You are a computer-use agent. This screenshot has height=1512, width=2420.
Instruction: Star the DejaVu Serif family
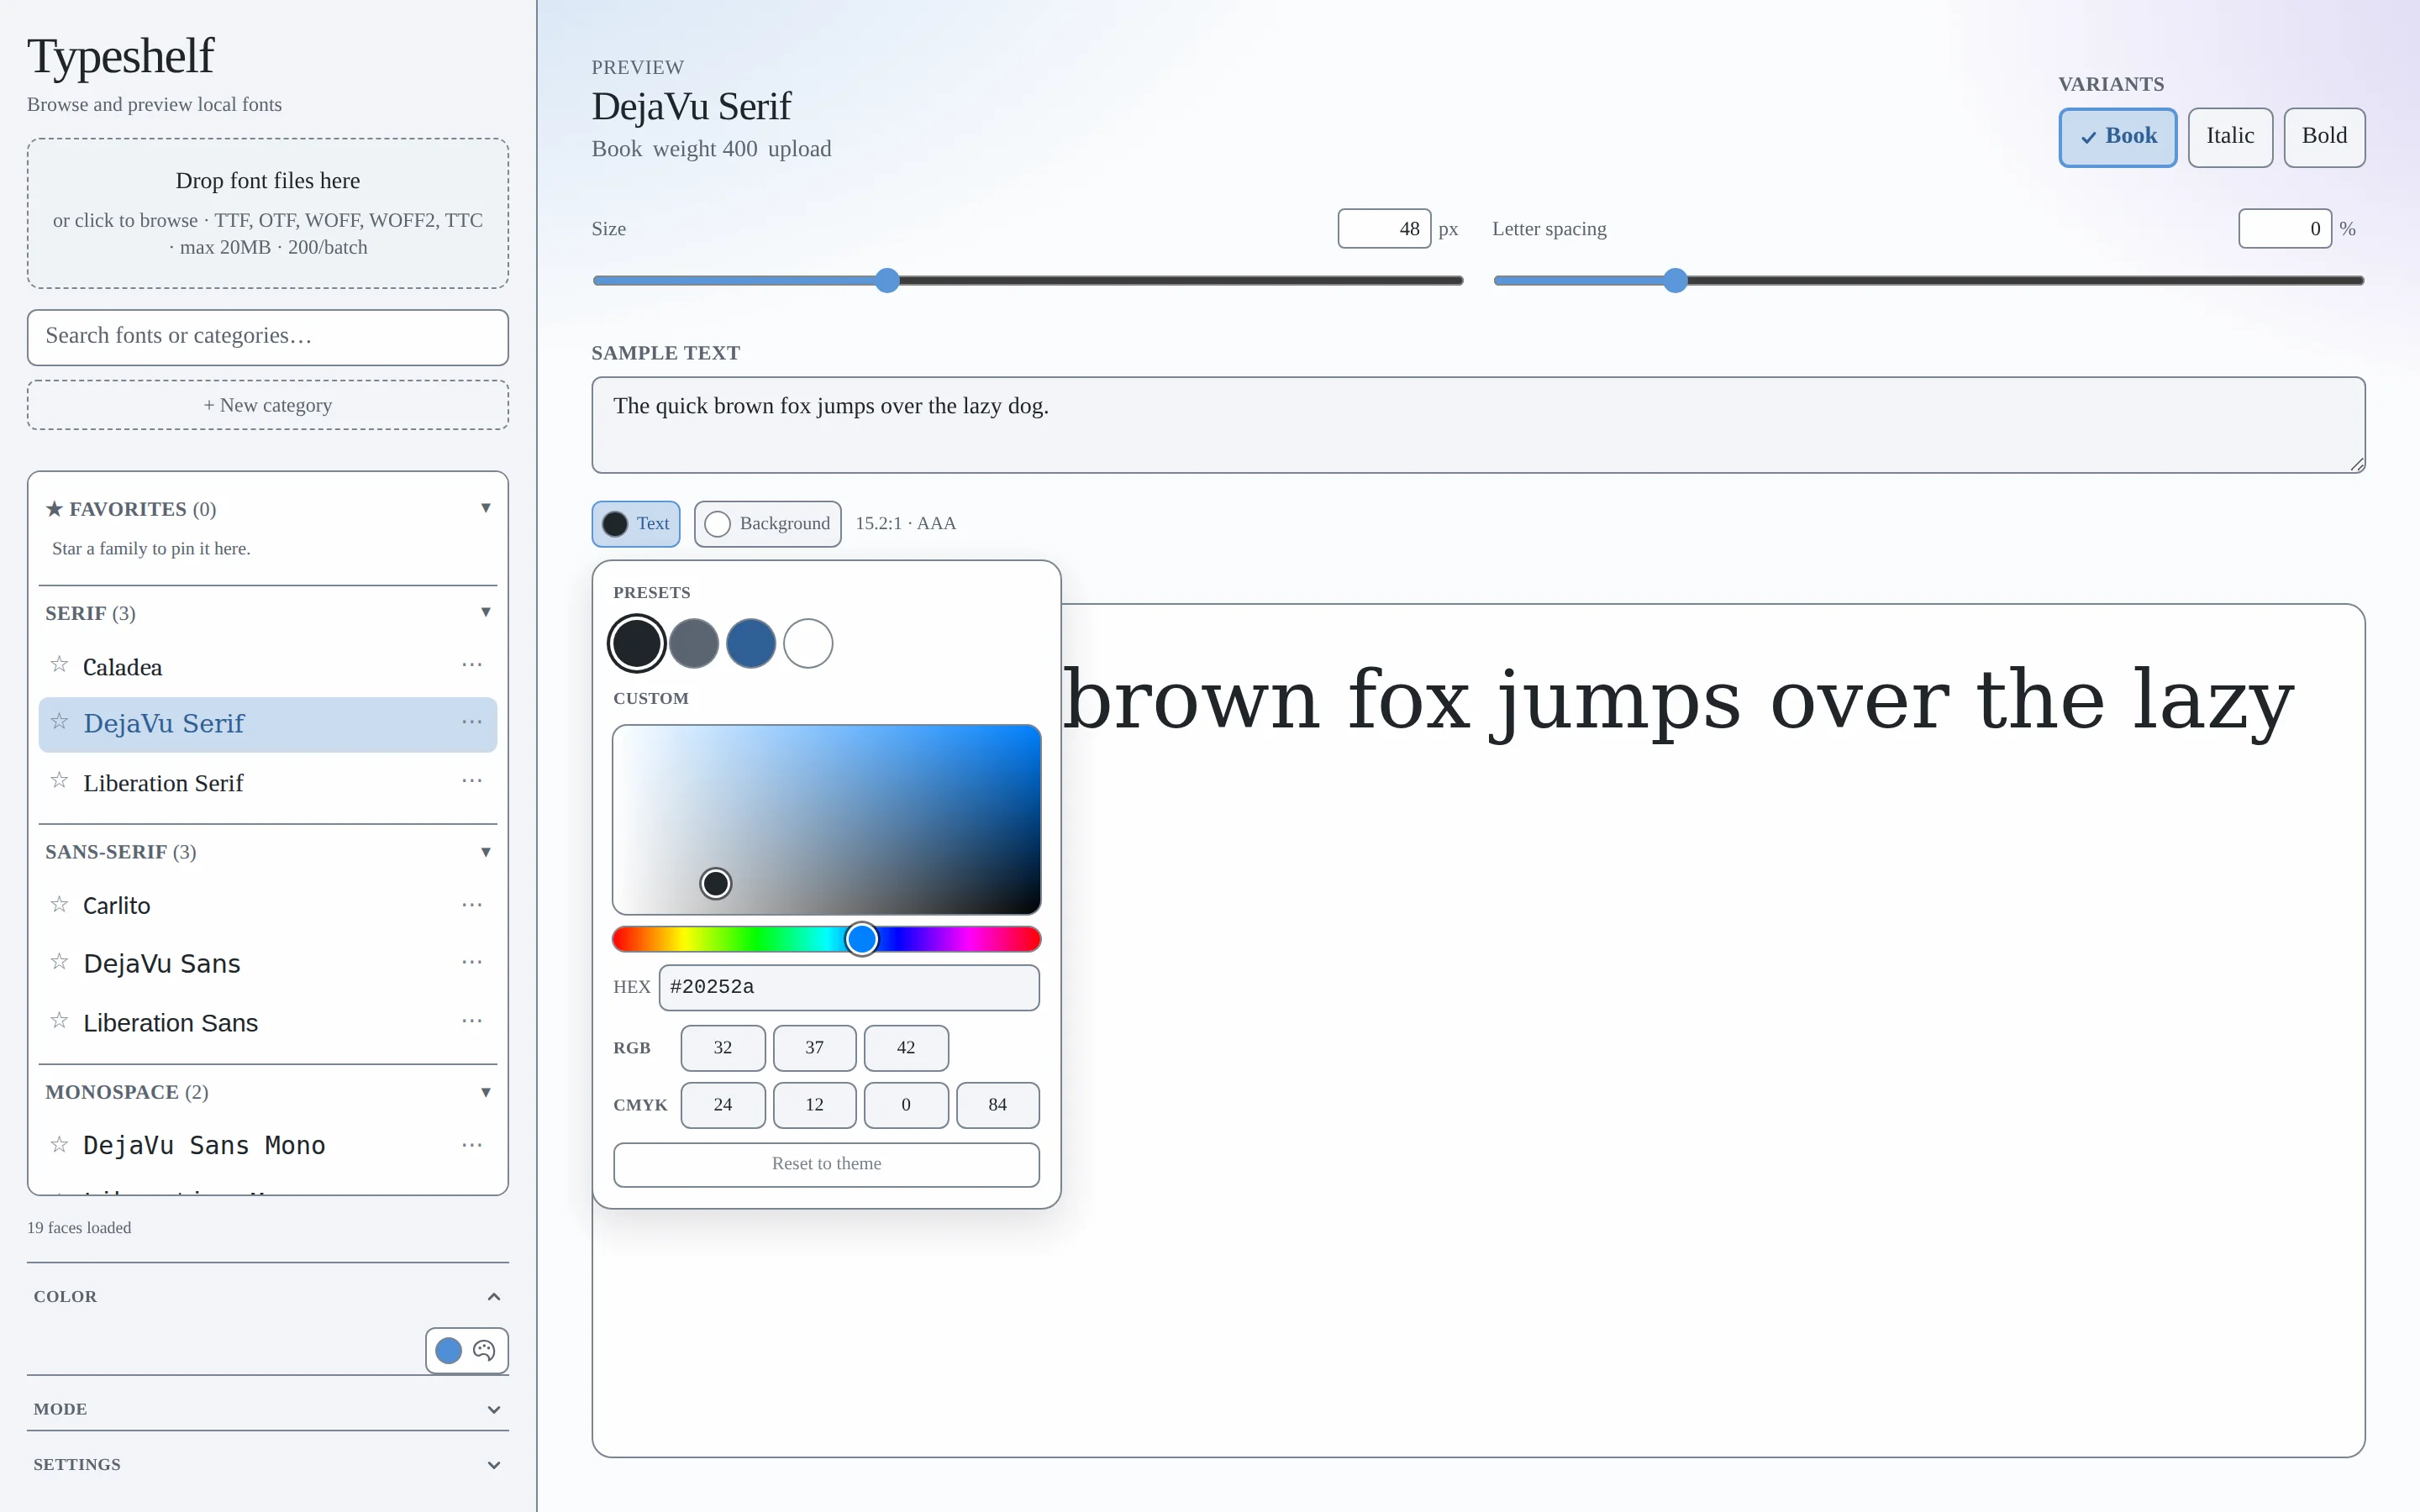[59, 722]
